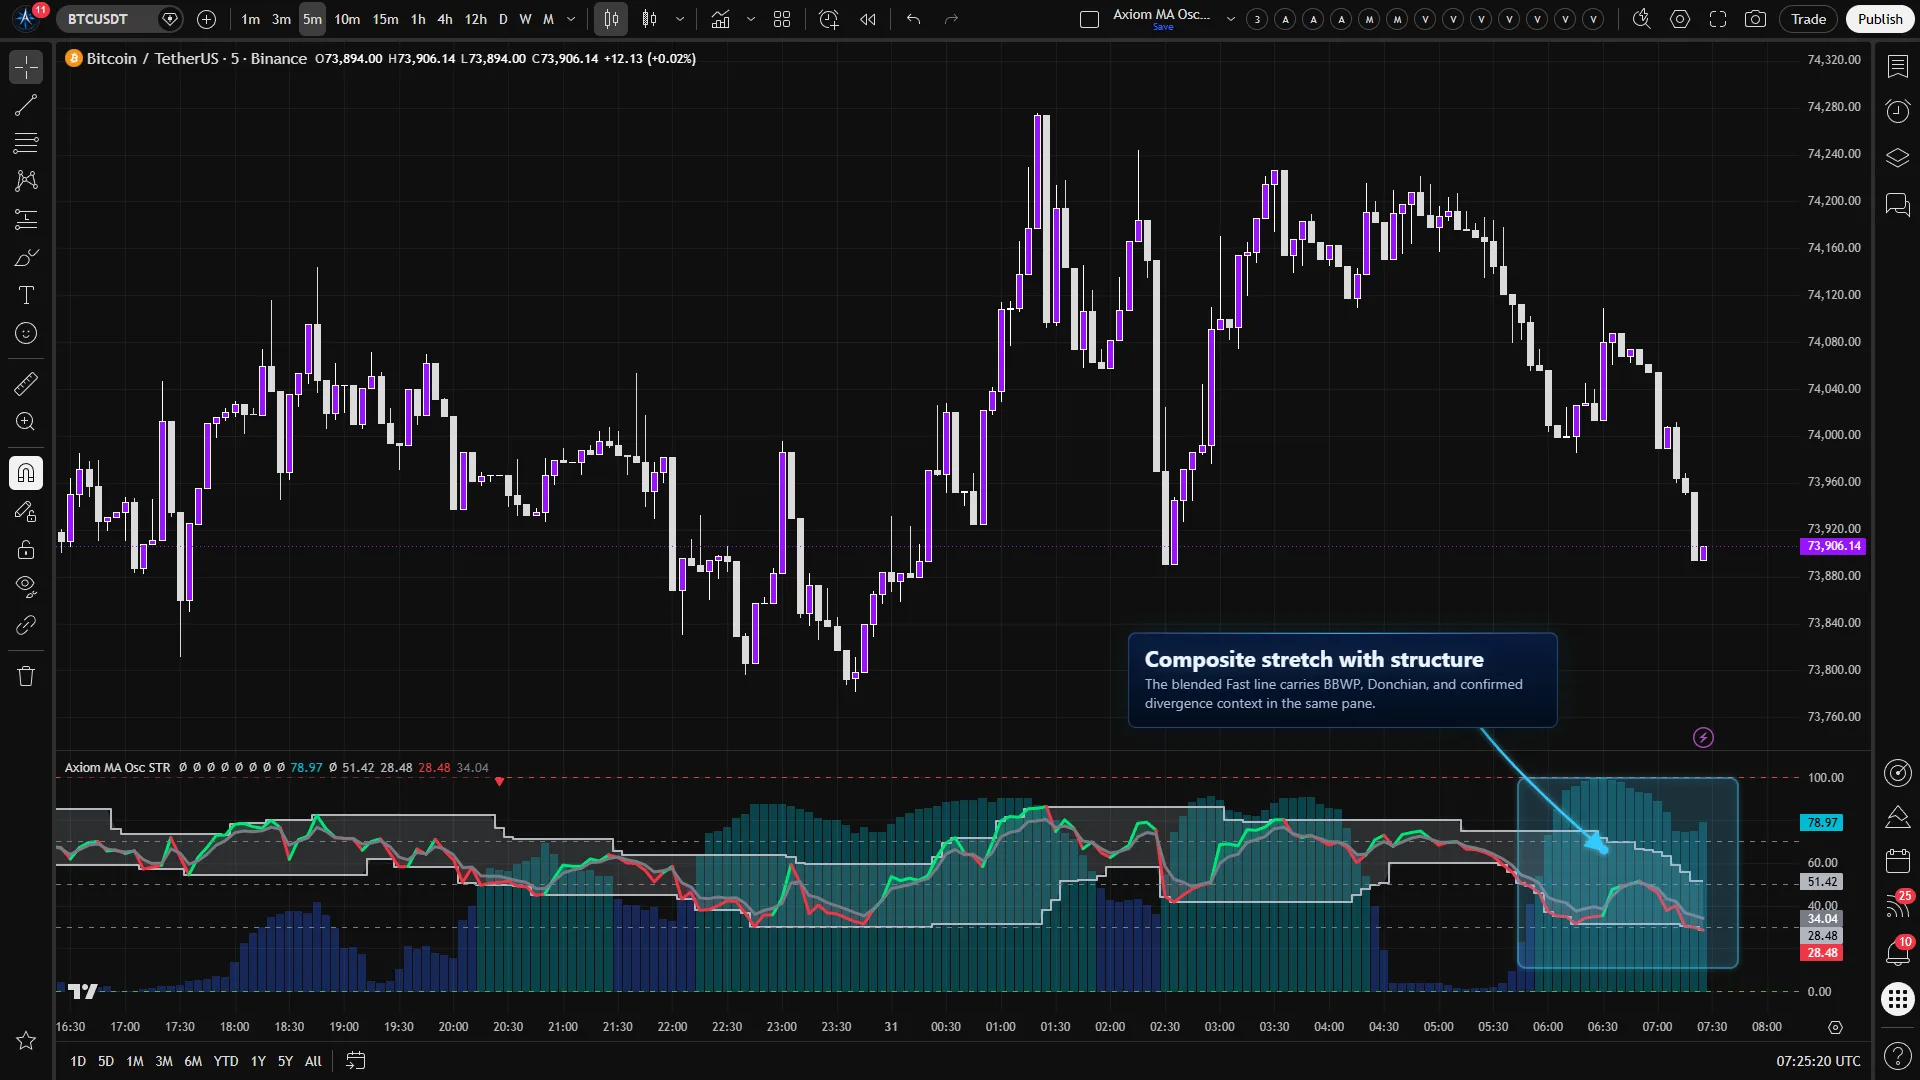Toggle fullscreen mode
This screenshot has width=1920, height=1080.
click(x=1718, y=19)
